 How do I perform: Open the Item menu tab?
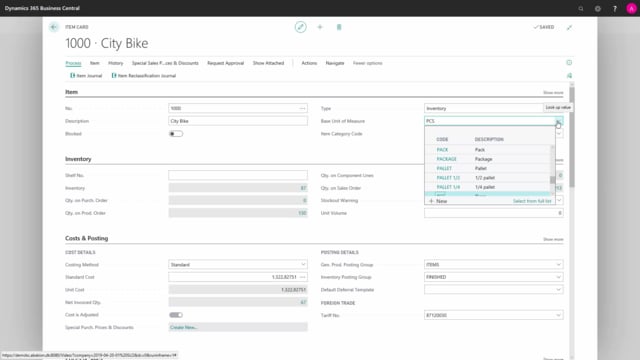(x=95, y=63)
